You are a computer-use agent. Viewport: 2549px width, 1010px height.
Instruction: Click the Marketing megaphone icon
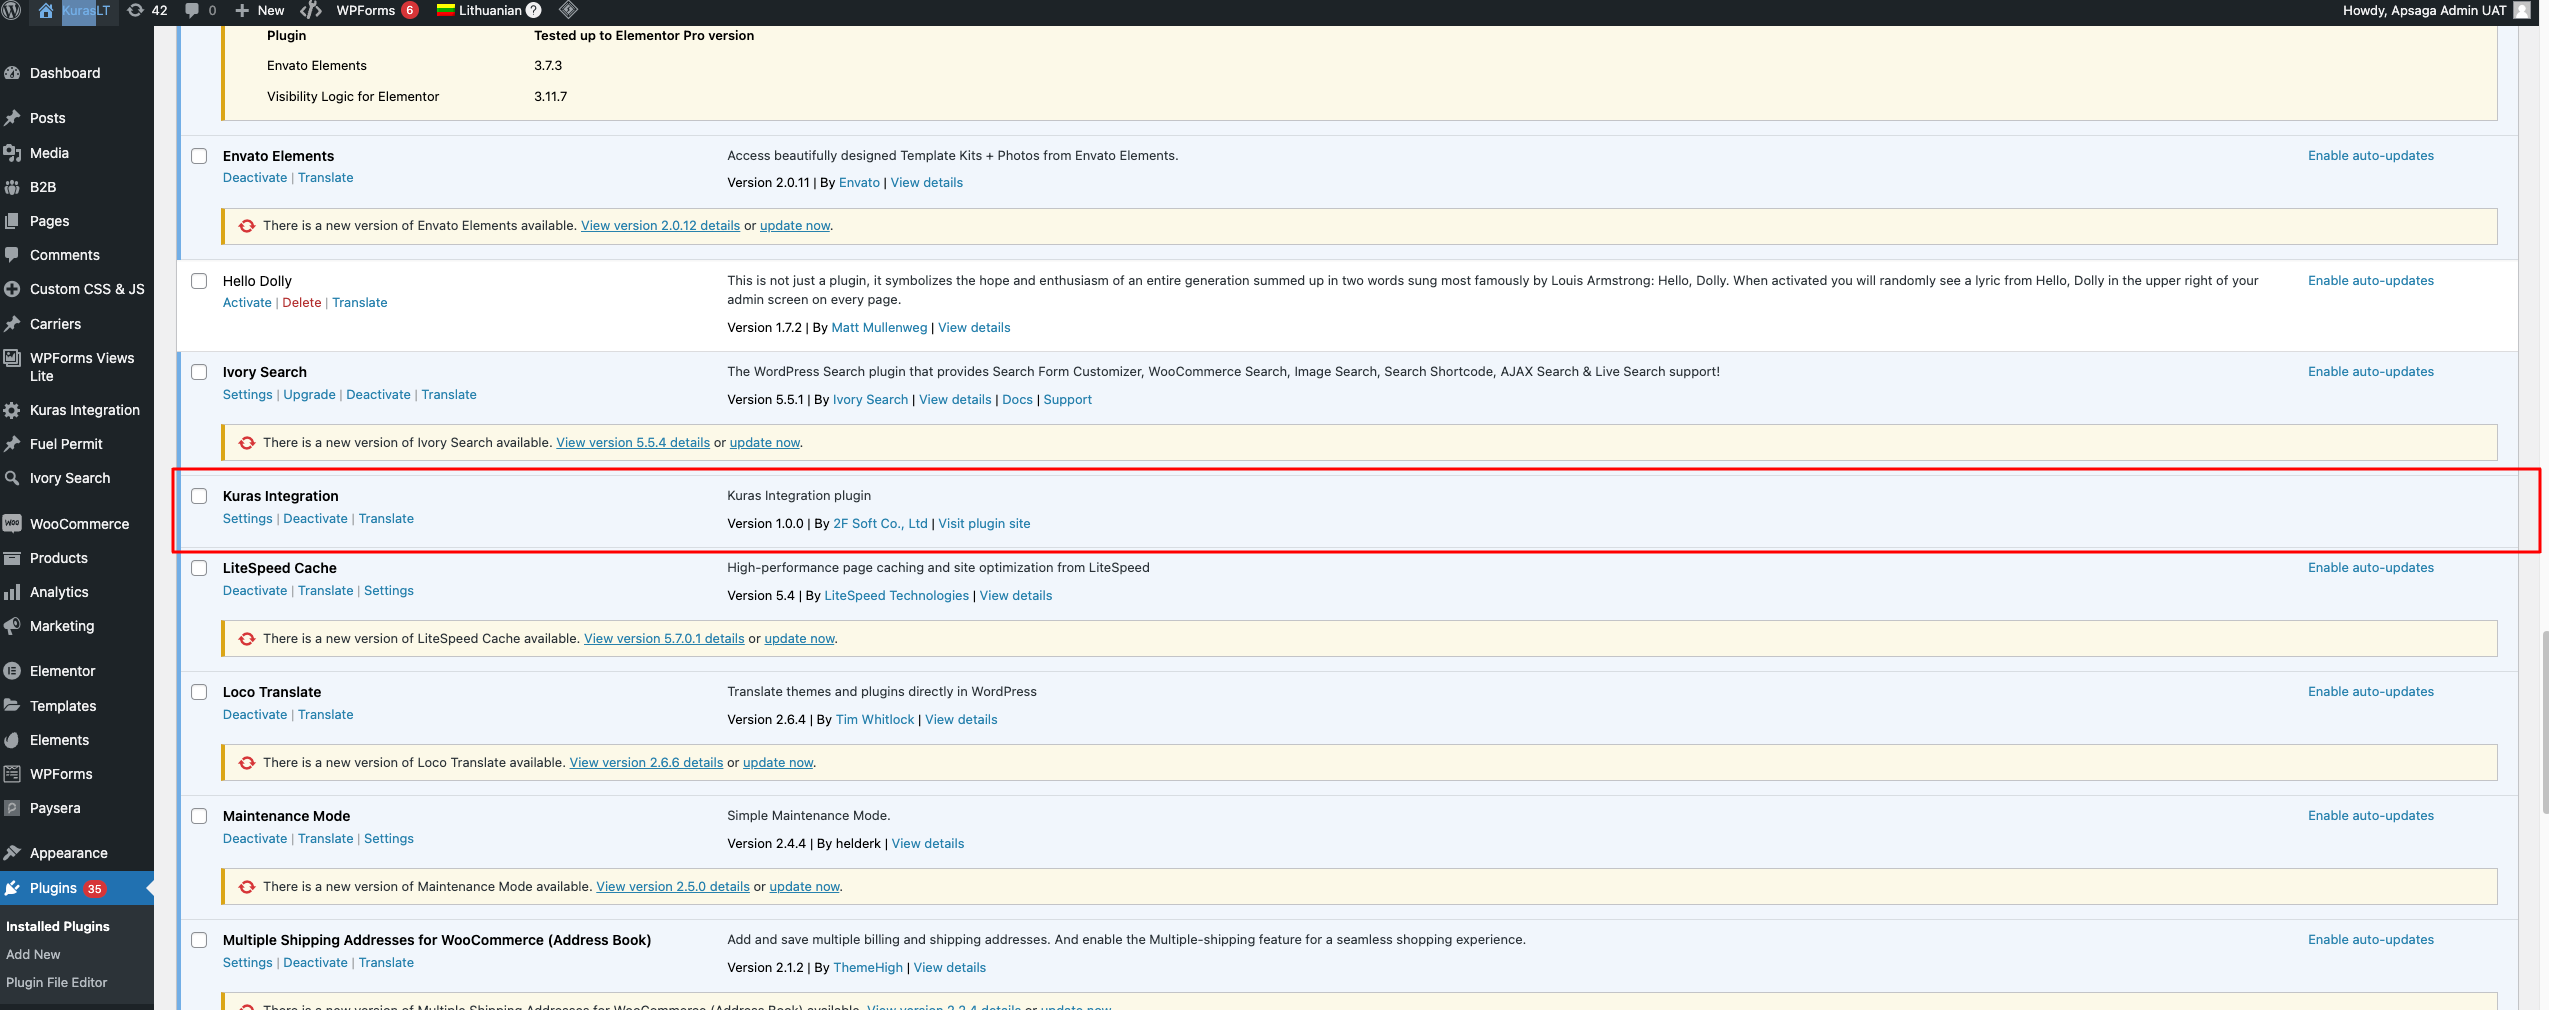click(13, 626)
